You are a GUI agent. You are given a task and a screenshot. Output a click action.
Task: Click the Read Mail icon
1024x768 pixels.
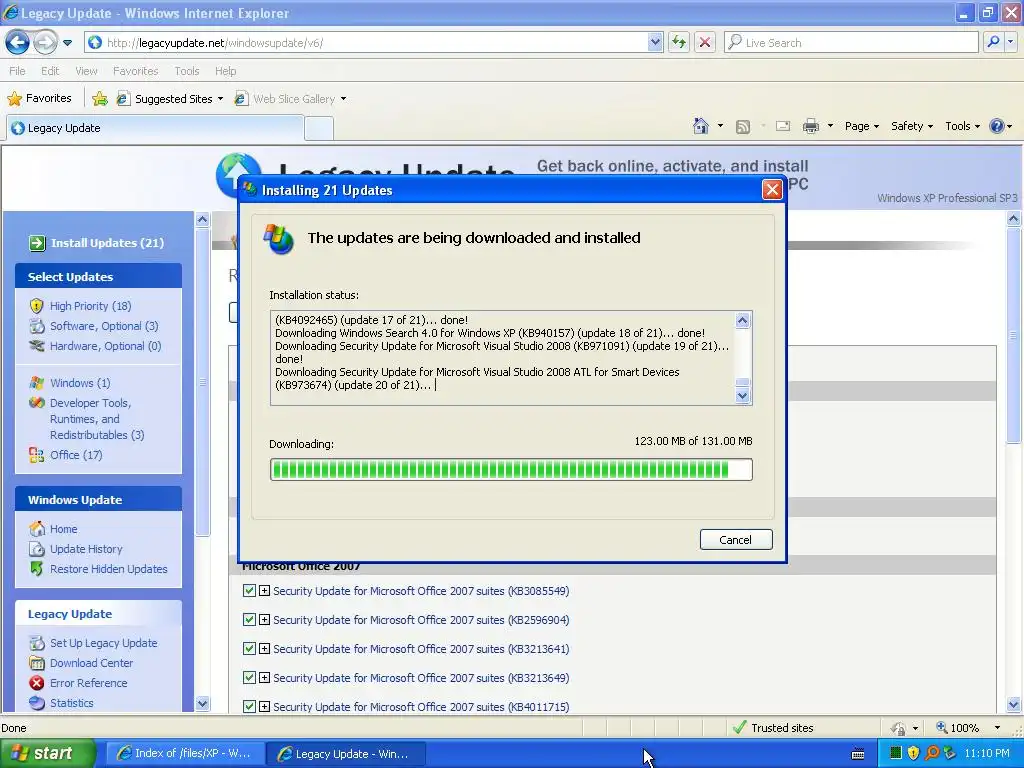783,126
